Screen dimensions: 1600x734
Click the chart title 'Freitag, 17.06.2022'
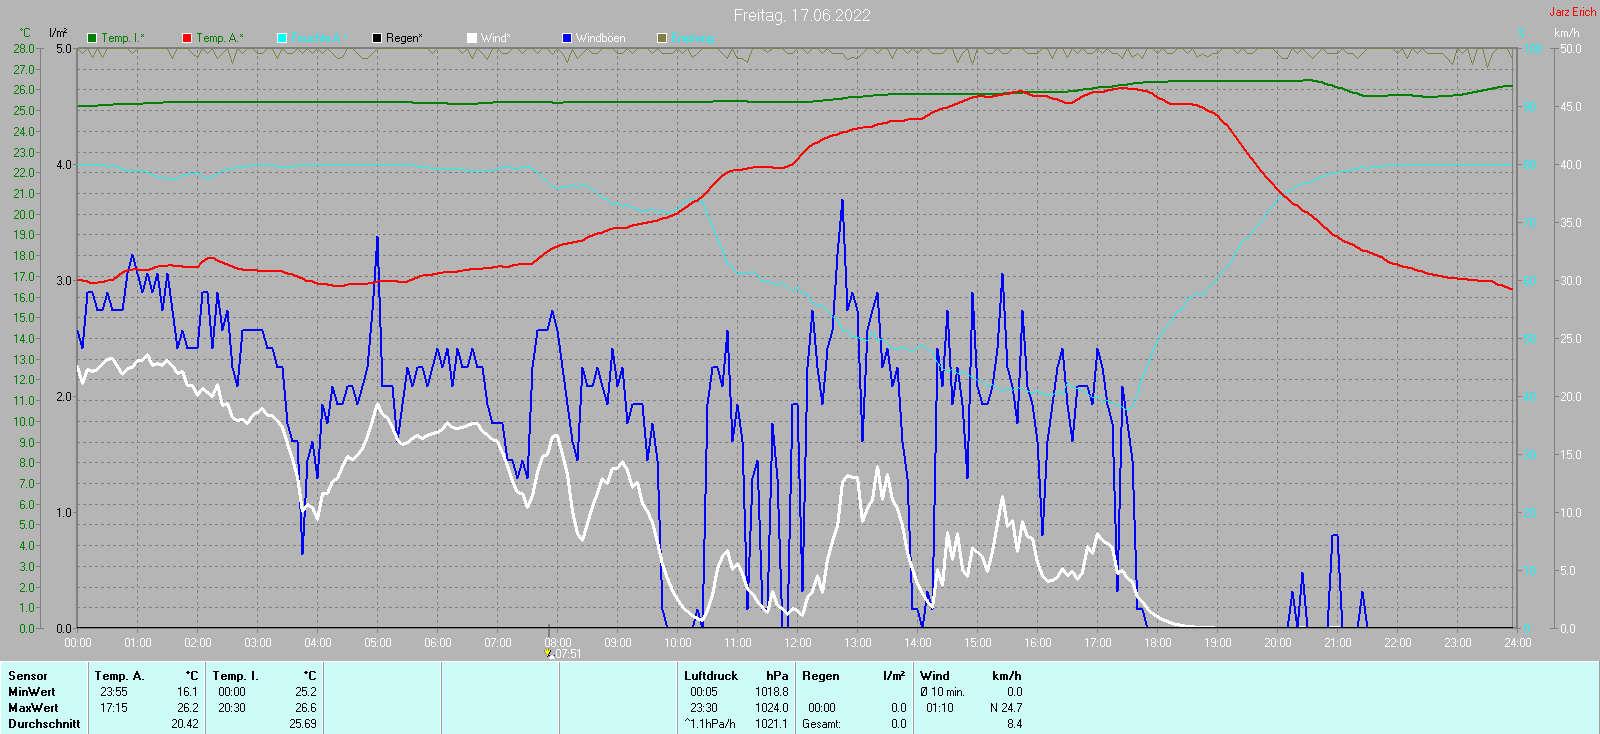[x=802, y=15]
